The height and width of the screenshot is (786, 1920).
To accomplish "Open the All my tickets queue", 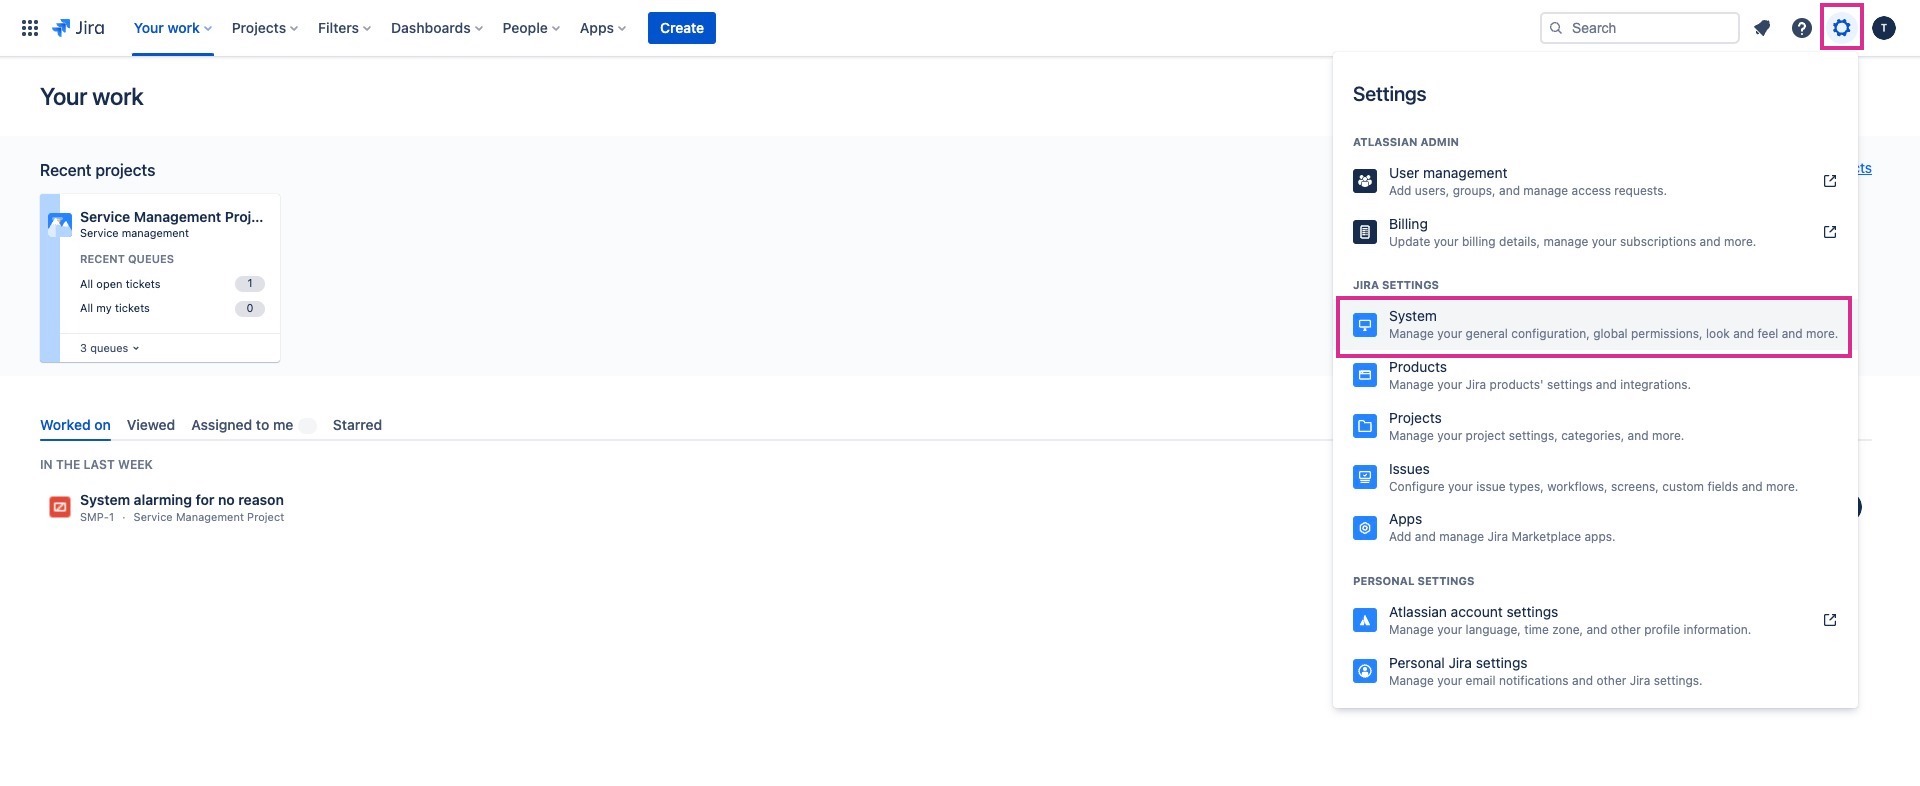I will 115,308.
